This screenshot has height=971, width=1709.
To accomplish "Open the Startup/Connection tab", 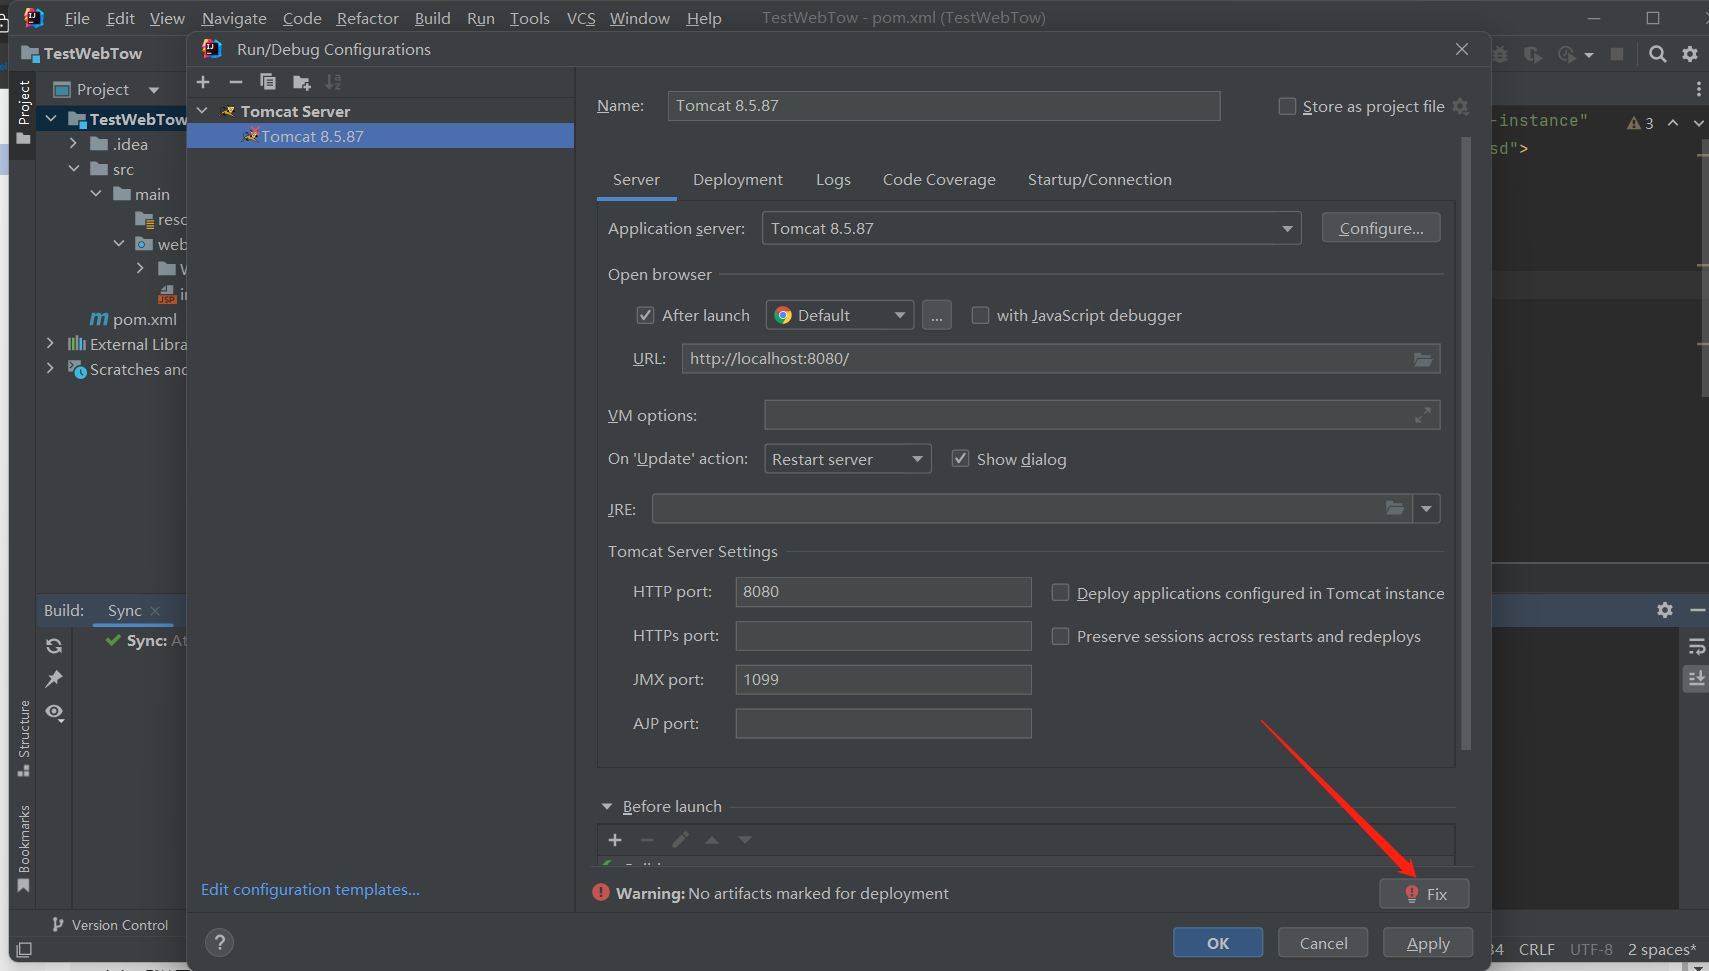I will point(1100,180).
